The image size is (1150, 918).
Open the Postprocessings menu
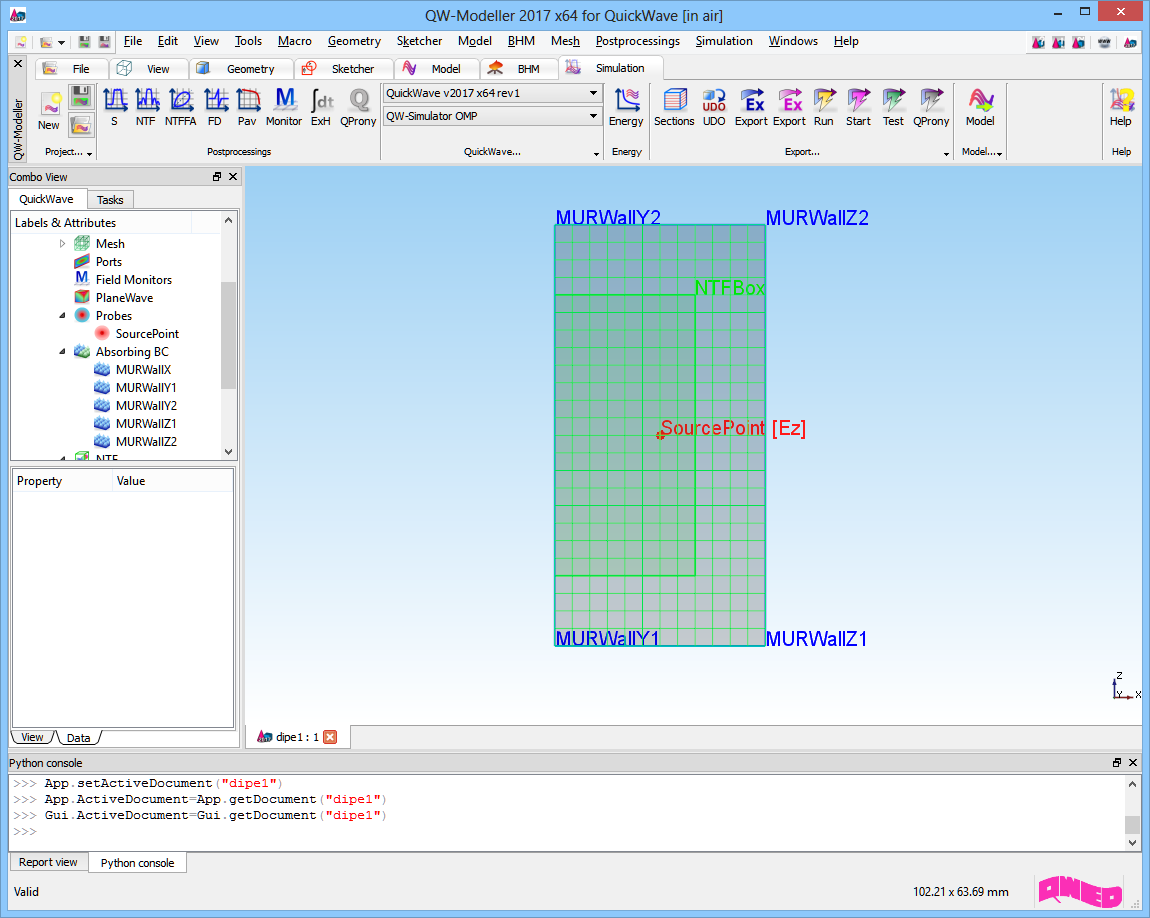click(x=637, y=41)
